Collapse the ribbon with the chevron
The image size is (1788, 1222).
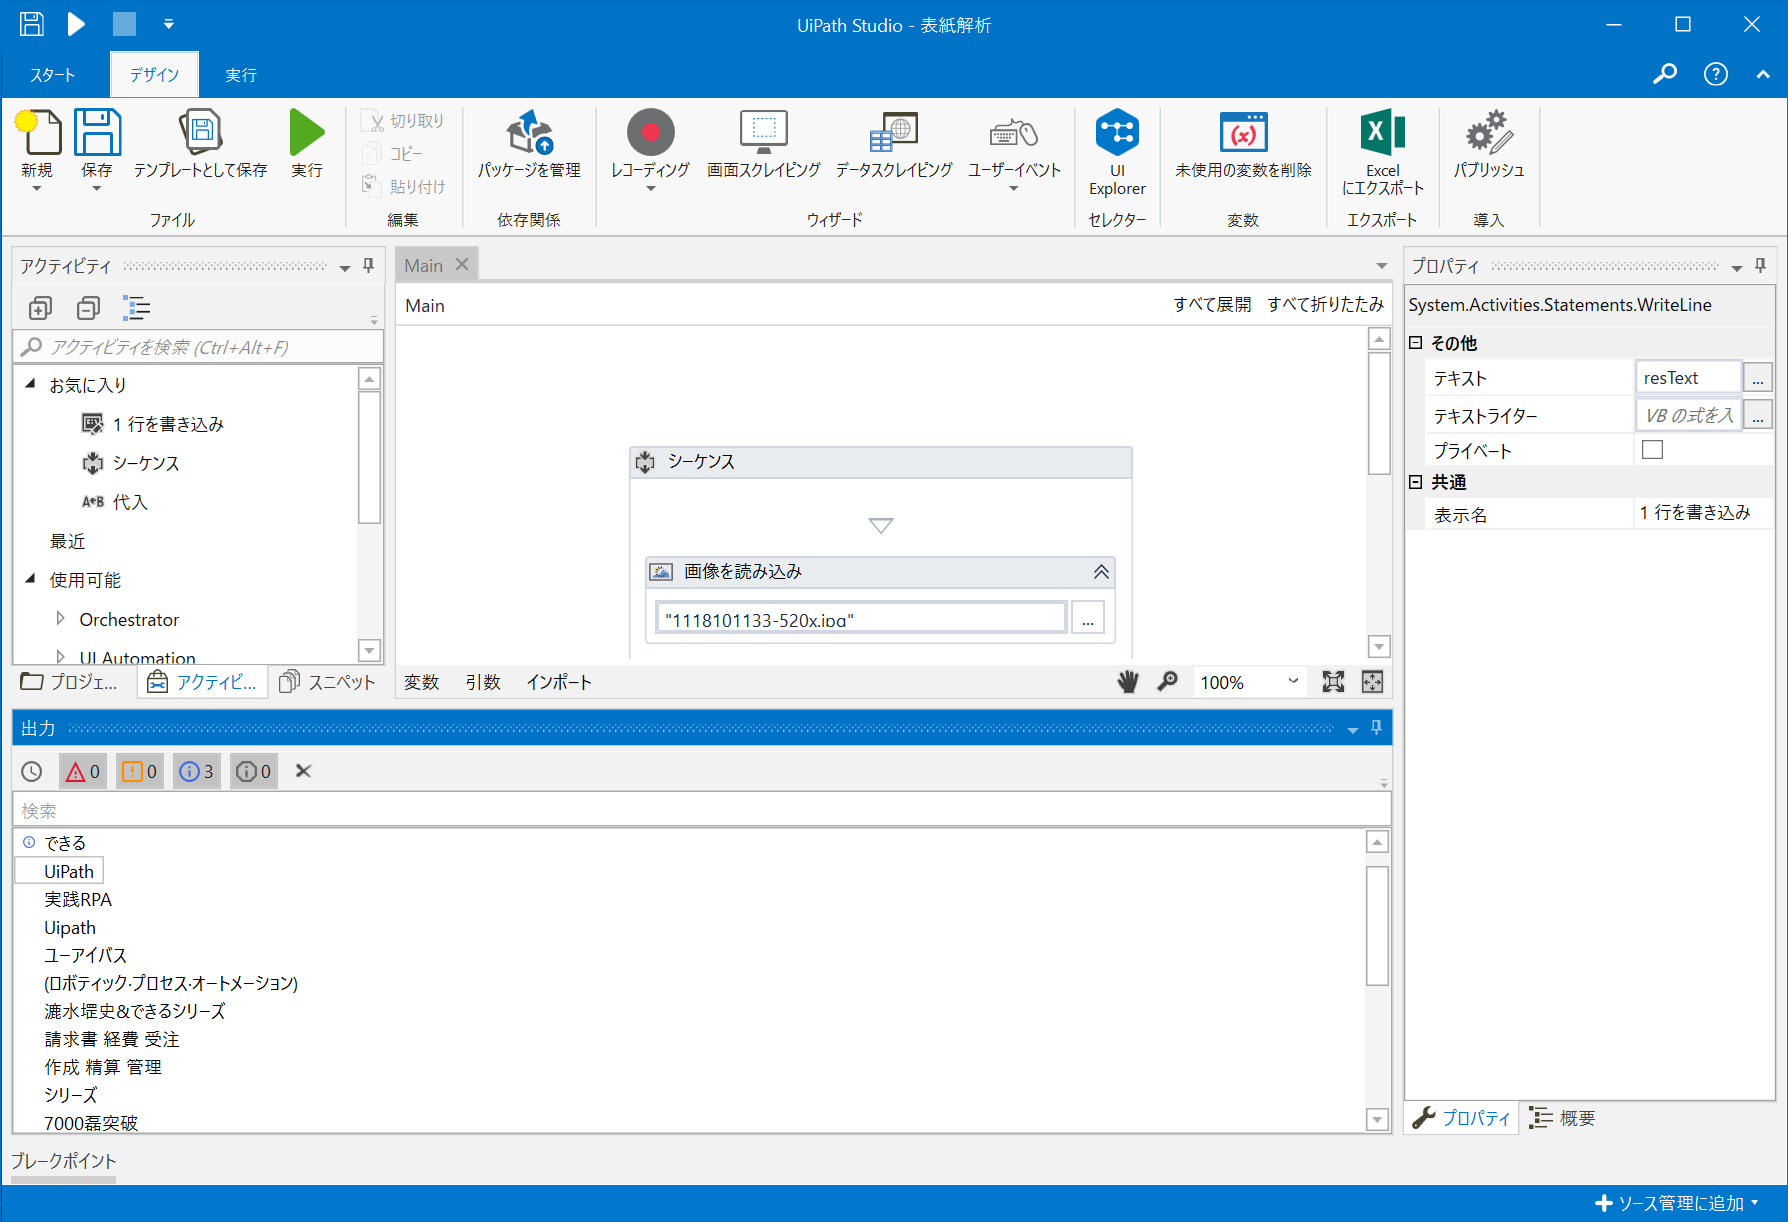point(1762,74)
